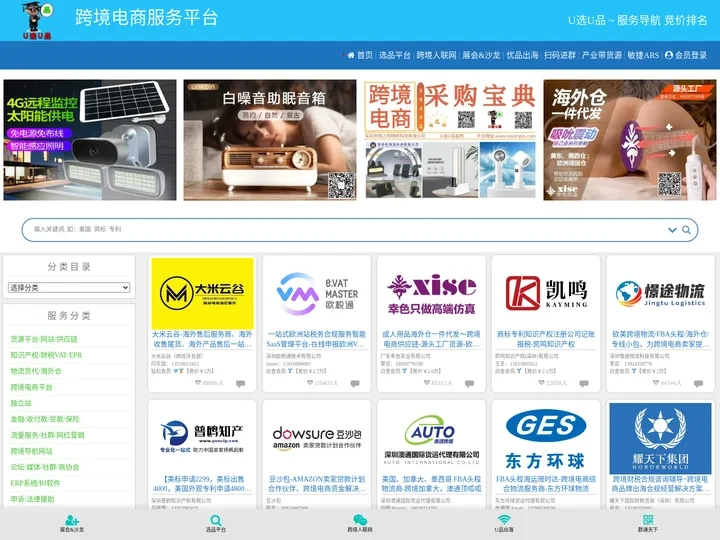Click the 凯鸣 KAYMING logo
The width and height of the screenshot is (720, 540).
point(546,293)
